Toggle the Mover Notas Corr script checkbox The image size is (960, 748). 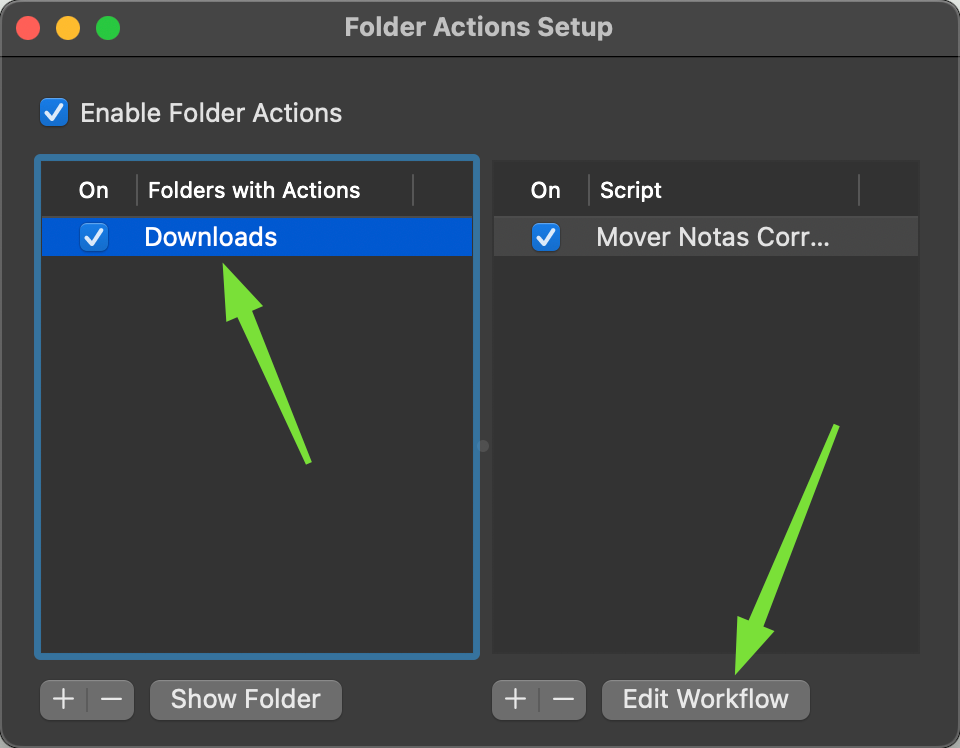tap(546, 237)
